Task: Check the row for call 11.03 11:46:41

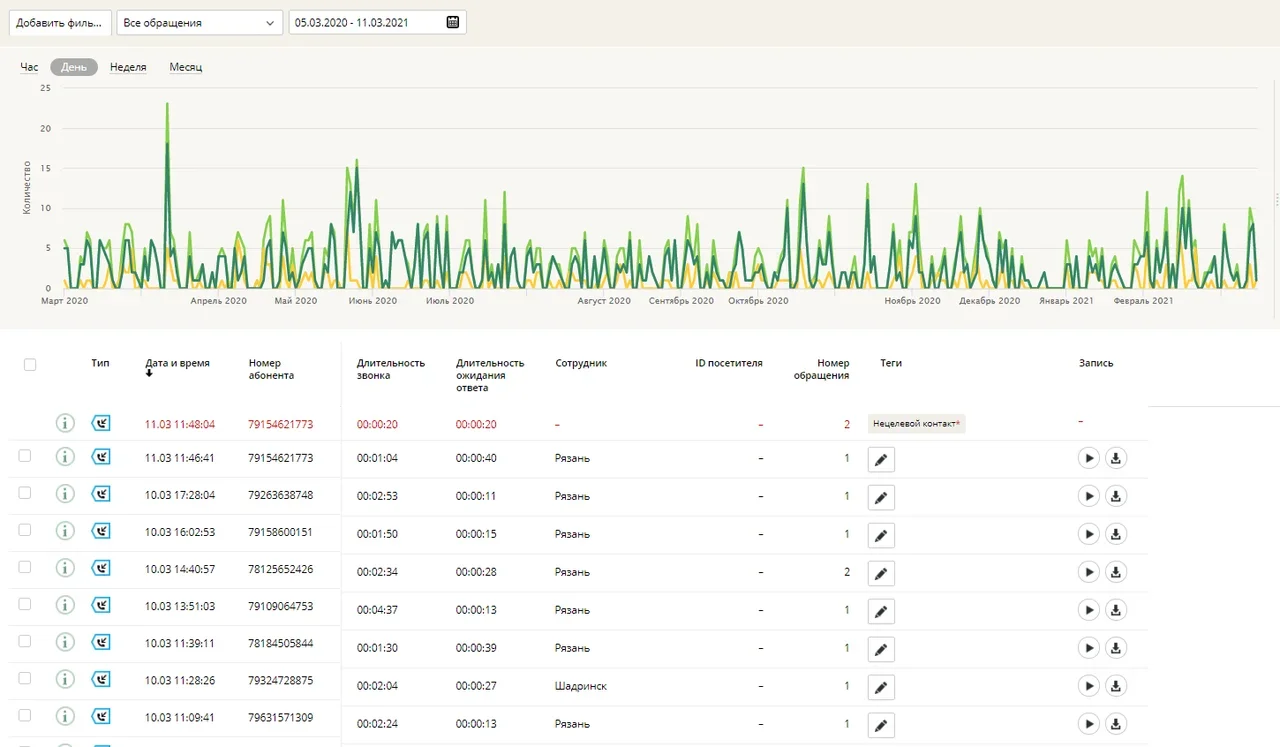Action: coord(25,456)
